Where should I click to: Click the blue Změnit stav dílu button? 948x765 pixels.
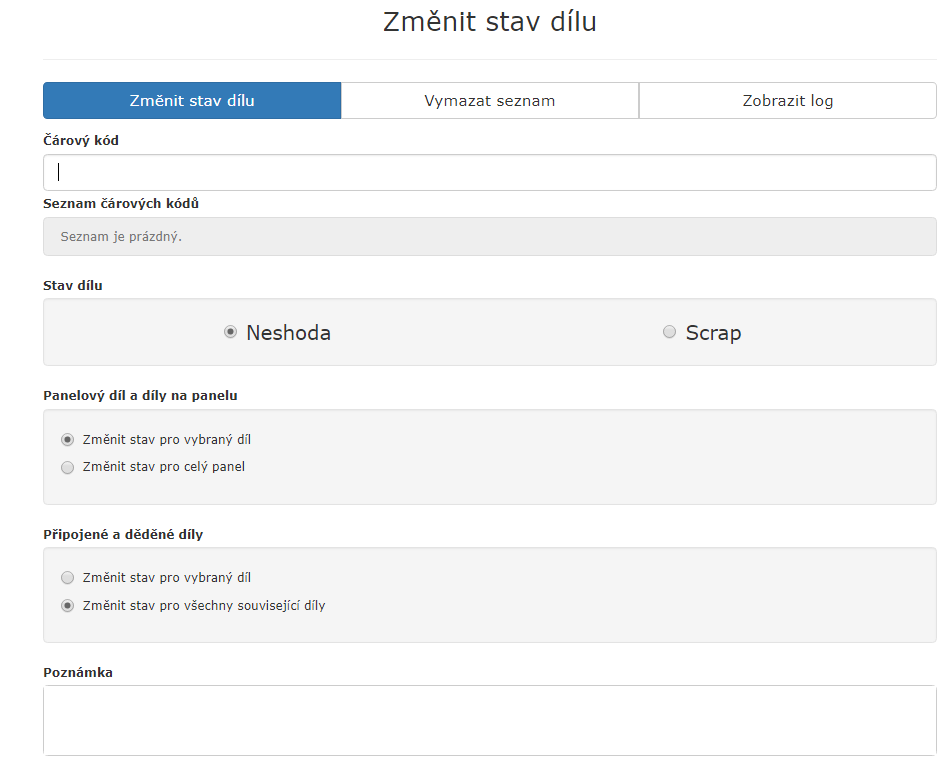[x=192, y=101]
